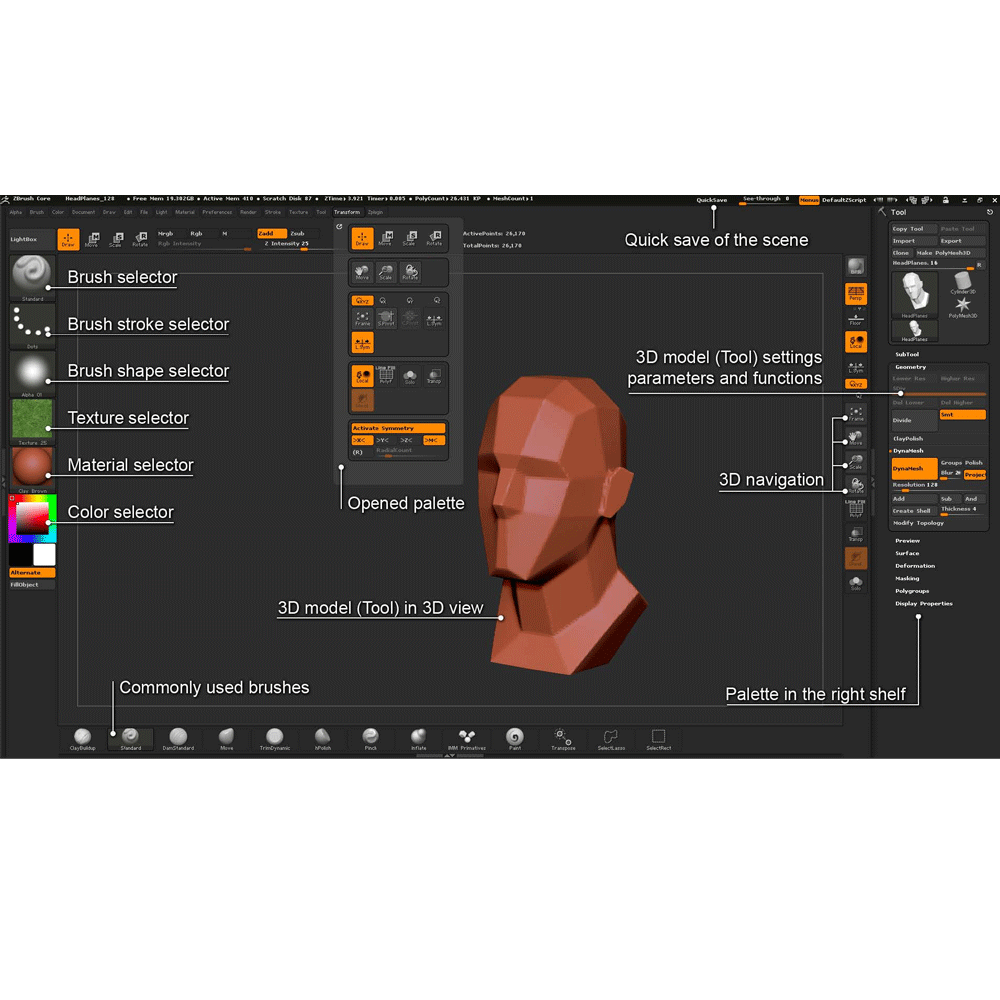The width and height of the screenshot is (1000, 1000).
Task: Click the Move navigation icon in right shelf
Action: [x=856, y=438]
